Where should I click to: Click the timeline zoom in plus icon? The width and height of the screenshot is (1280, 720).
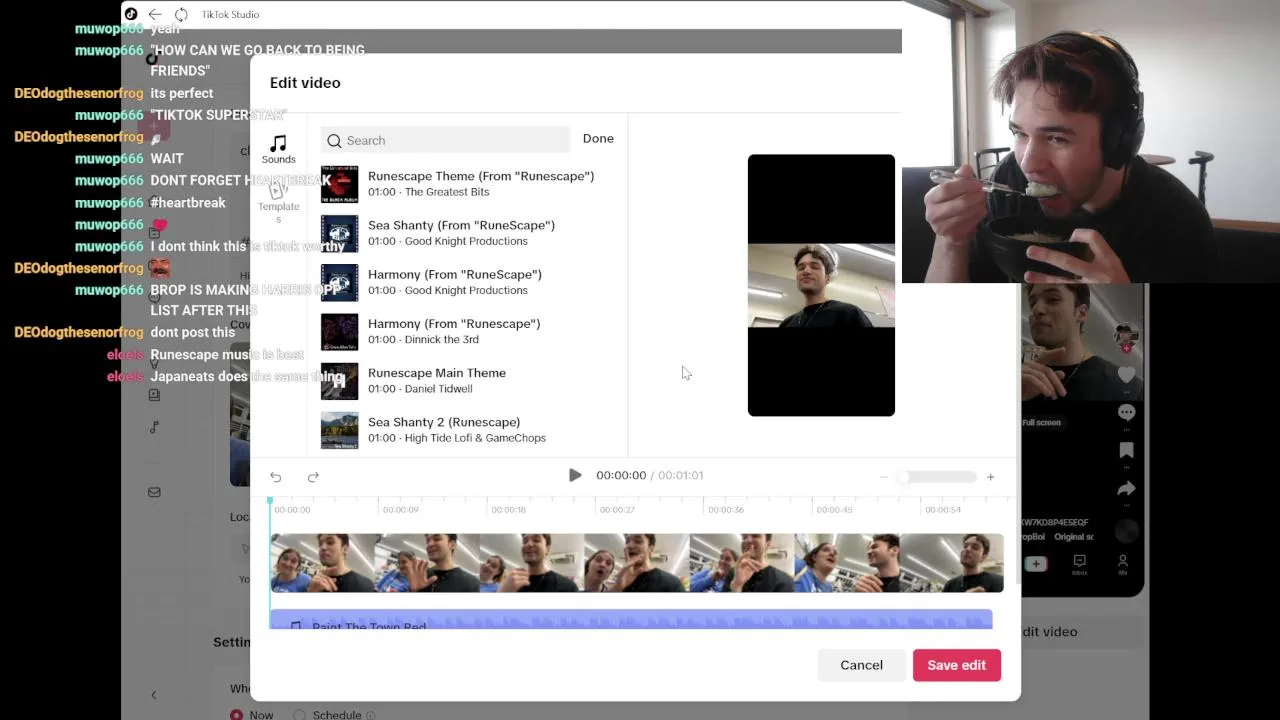[x=990, y=477]
